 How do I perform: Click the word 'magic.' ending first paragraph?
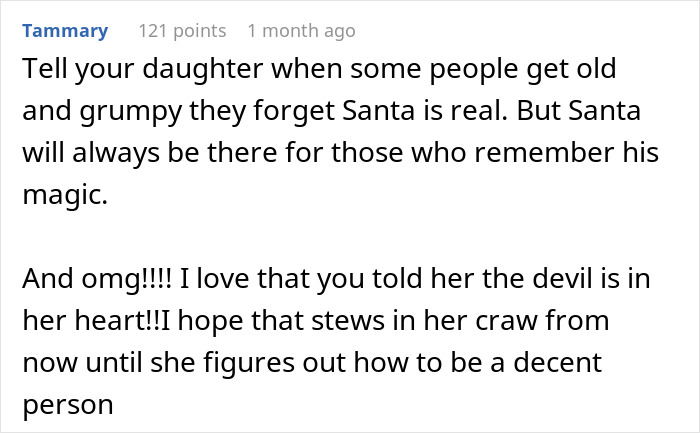tap(65, 195)
